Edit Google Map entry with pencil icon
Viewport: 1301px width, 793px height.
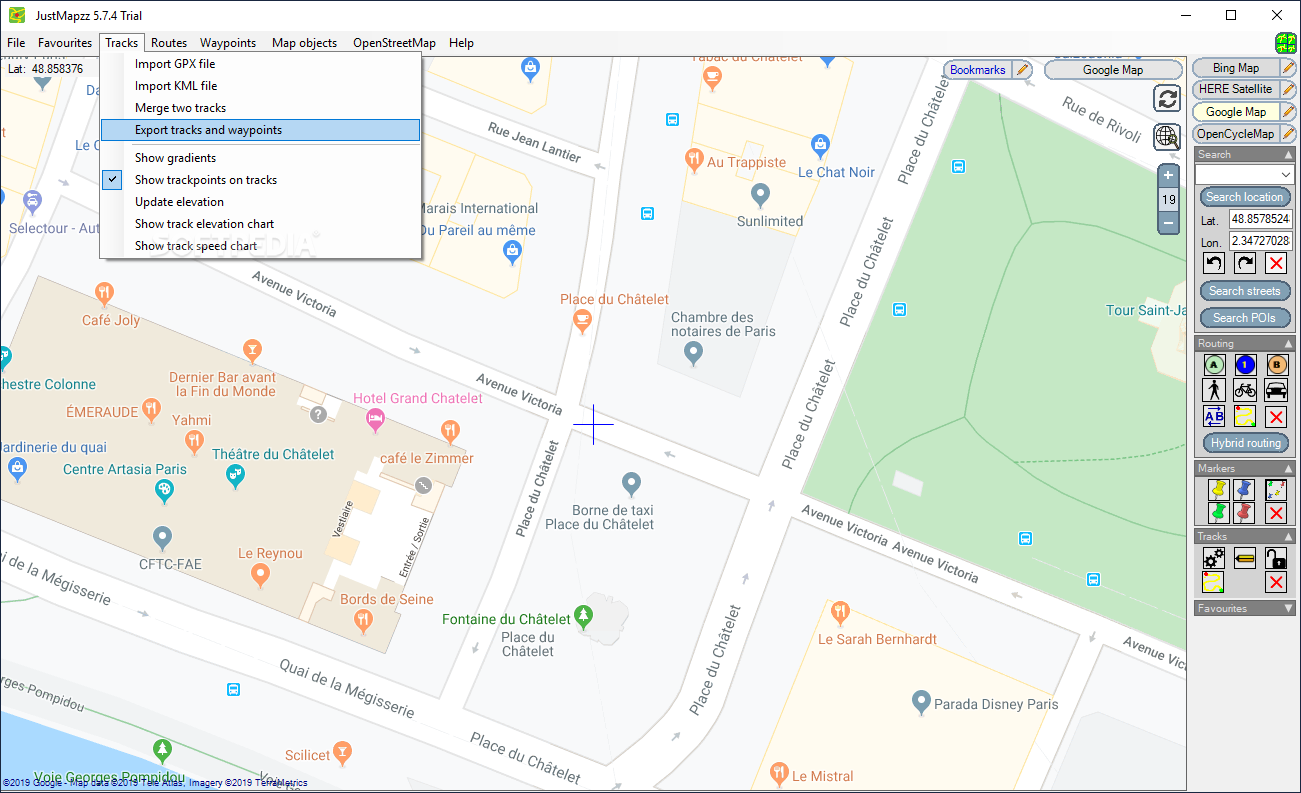click(1289, 112)
